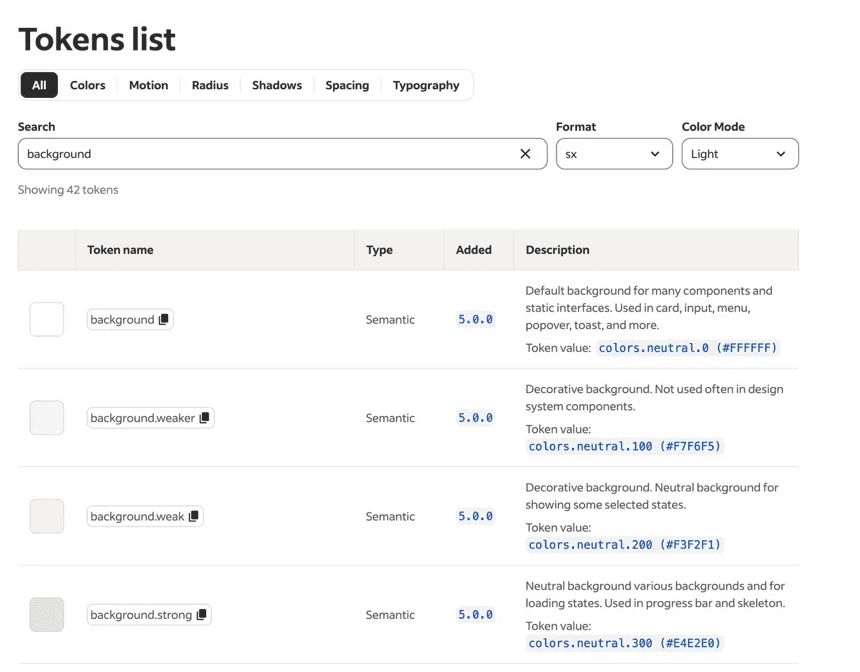Switch to the Spacing tab
The height and width of the screenshot is (672, 860).
coord(347,85)
